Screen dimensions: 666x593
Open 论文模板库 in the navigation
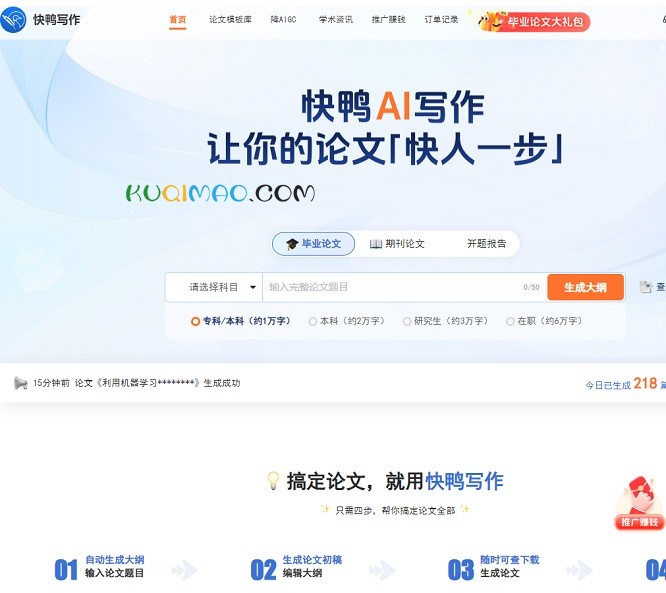tap(230, 20)
